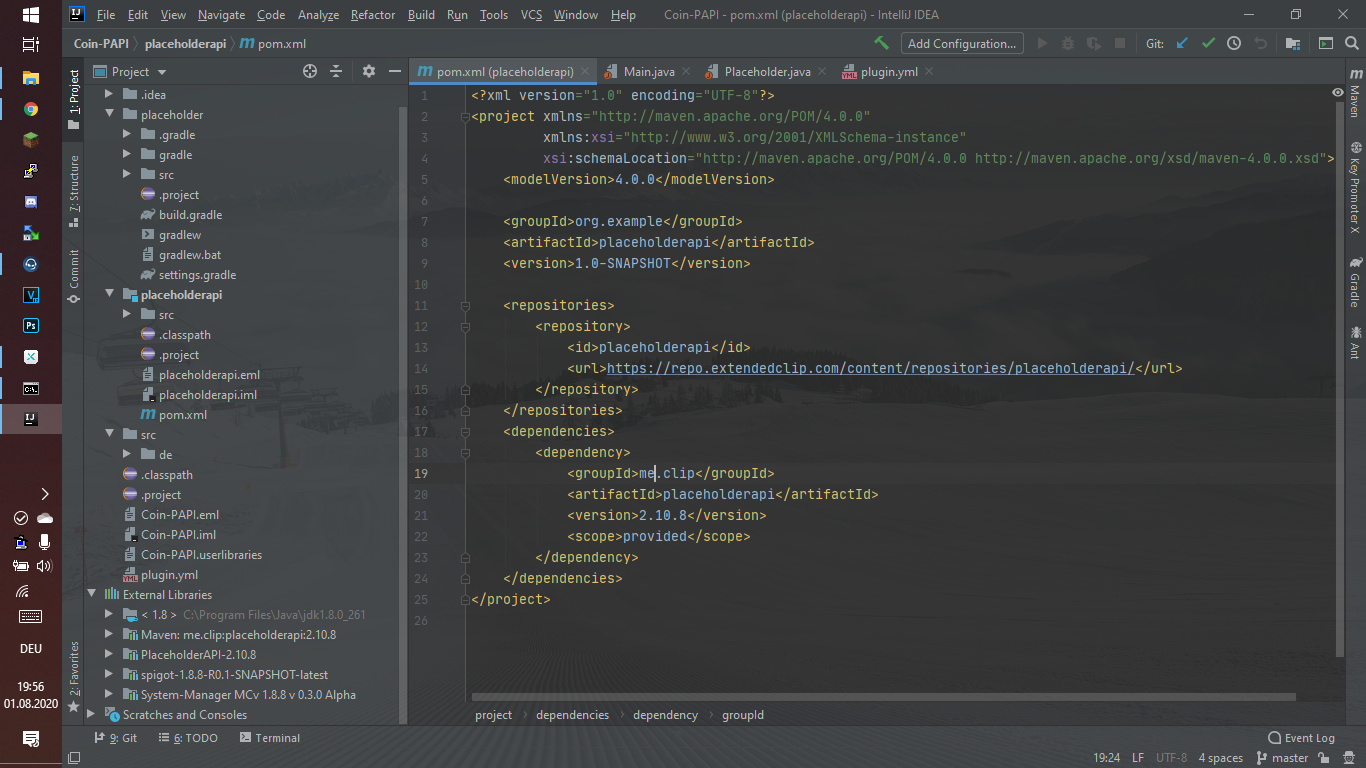Open the Refactor menu
The image size is (1366, 768).
pos(373,15)
